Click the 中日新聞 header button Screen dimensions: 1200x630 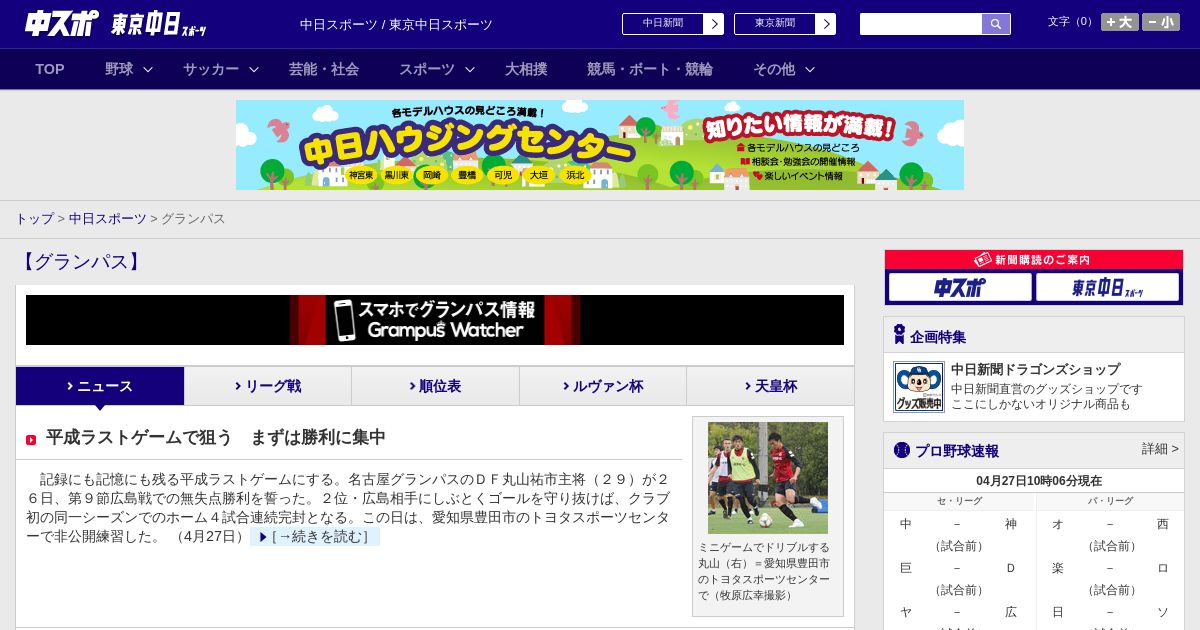coord(663,24)
